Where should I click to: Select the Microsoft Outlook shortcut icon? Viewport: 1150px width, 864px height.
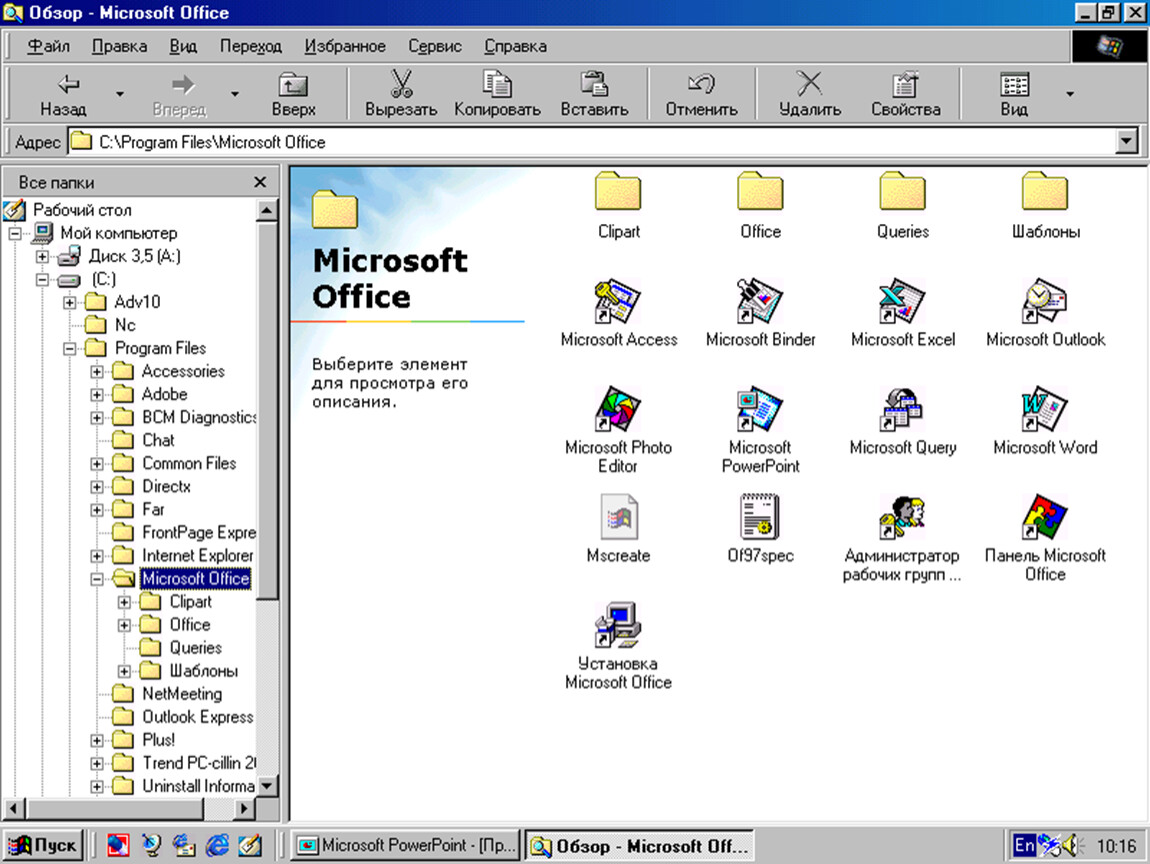1045,301
